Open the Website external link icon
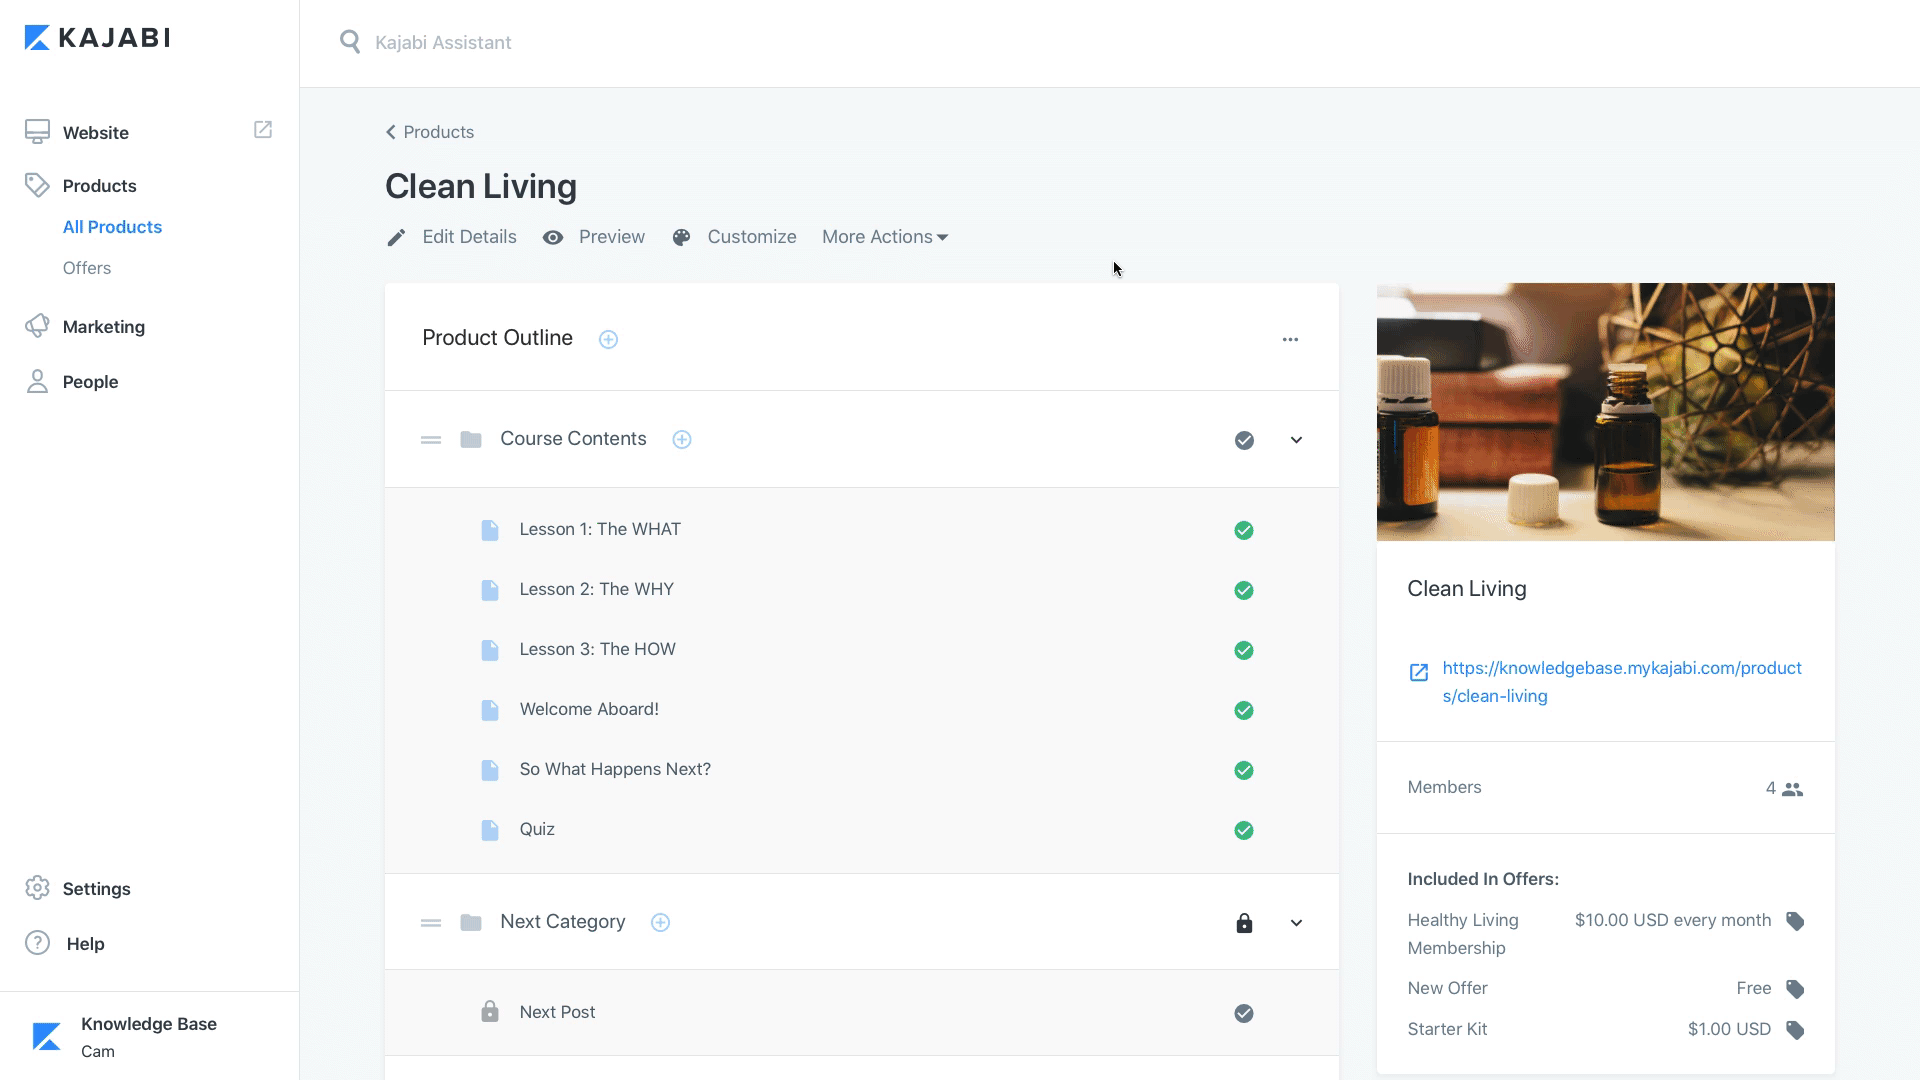 [x=263, y=130]
